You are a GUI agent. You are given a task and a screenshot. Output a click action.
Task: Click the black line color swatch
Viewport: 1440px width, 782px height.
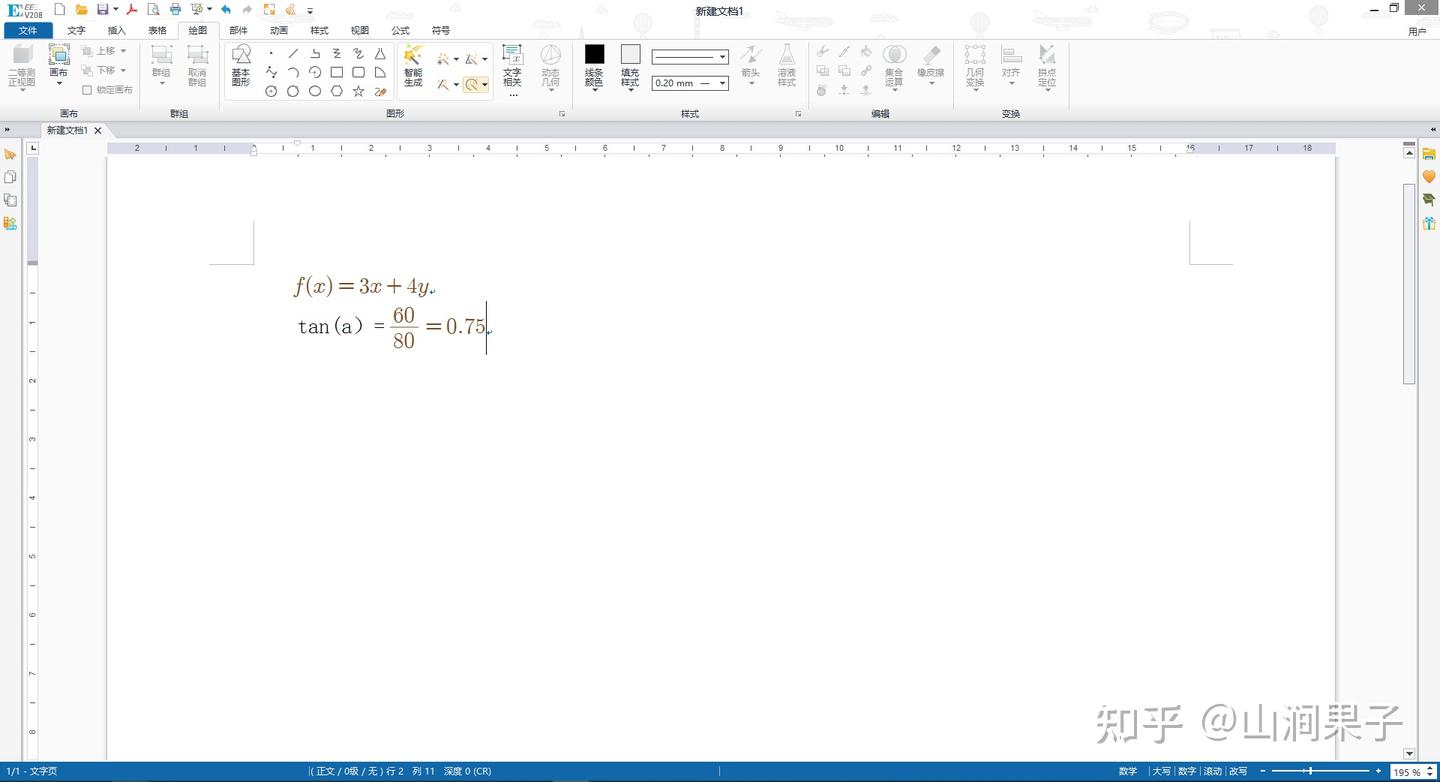tap(594, 54)
